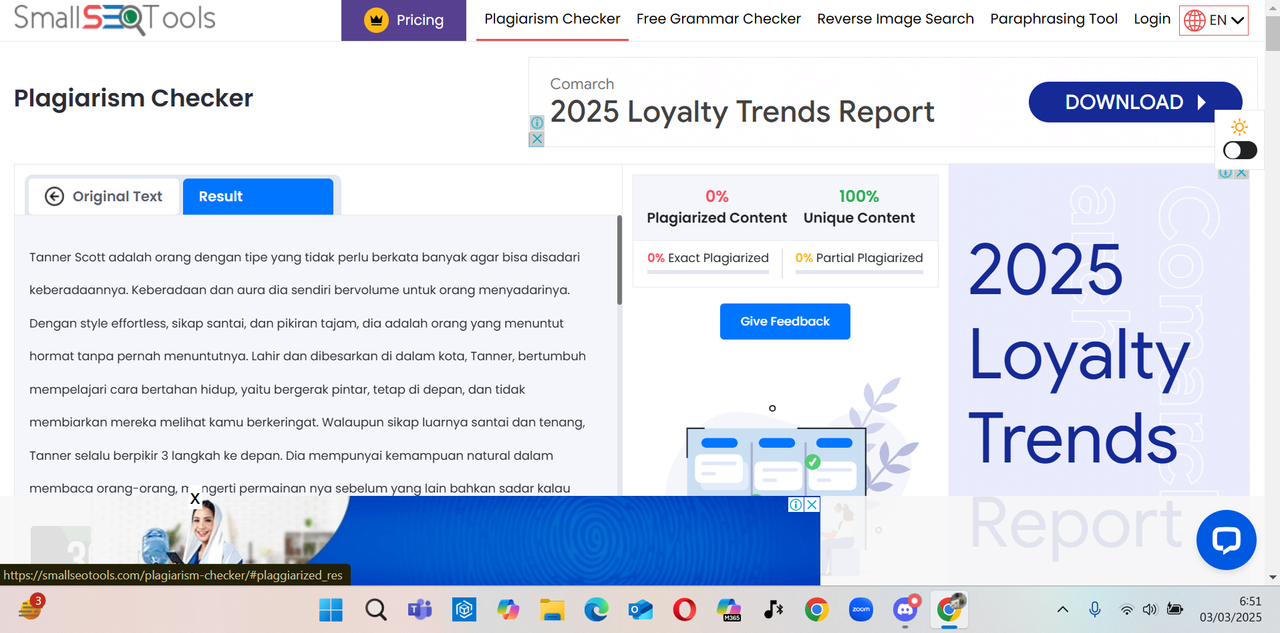
Task: Click the 0% Plagiarized Content value
Action: 717,196
